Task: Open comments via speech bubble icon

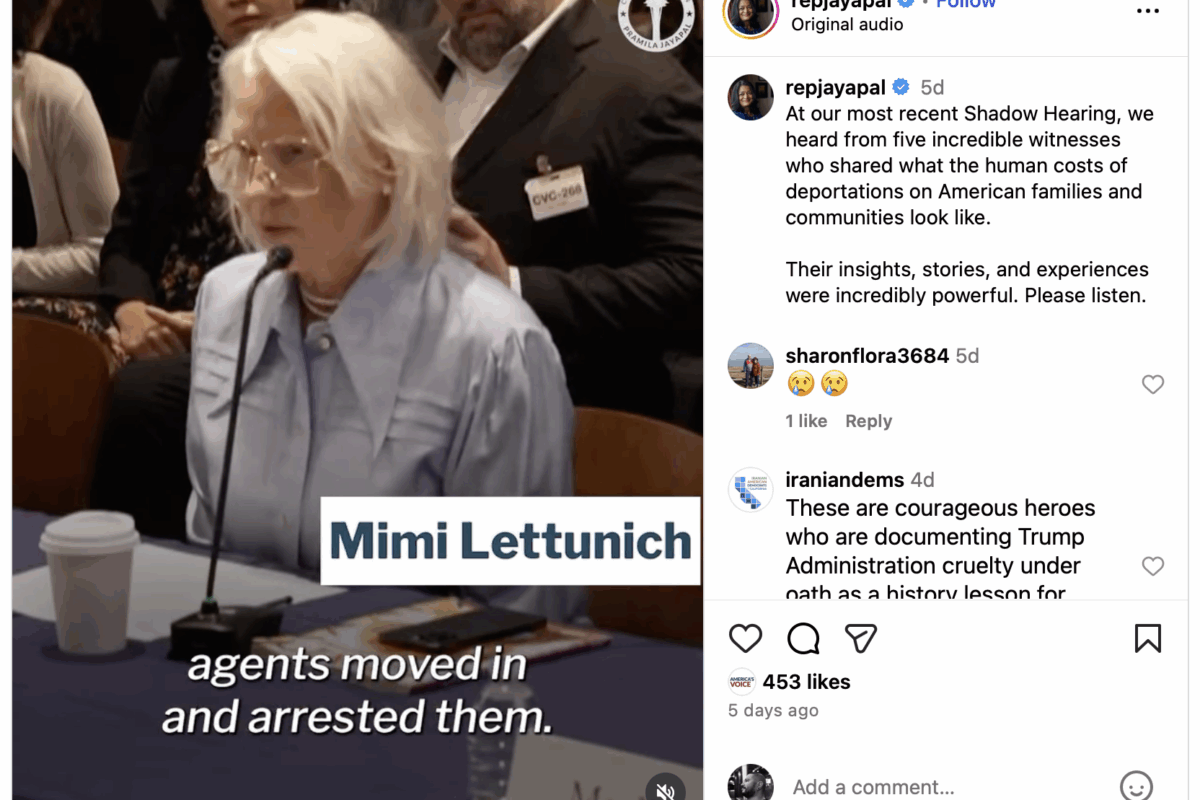Action: pos(803,638)
